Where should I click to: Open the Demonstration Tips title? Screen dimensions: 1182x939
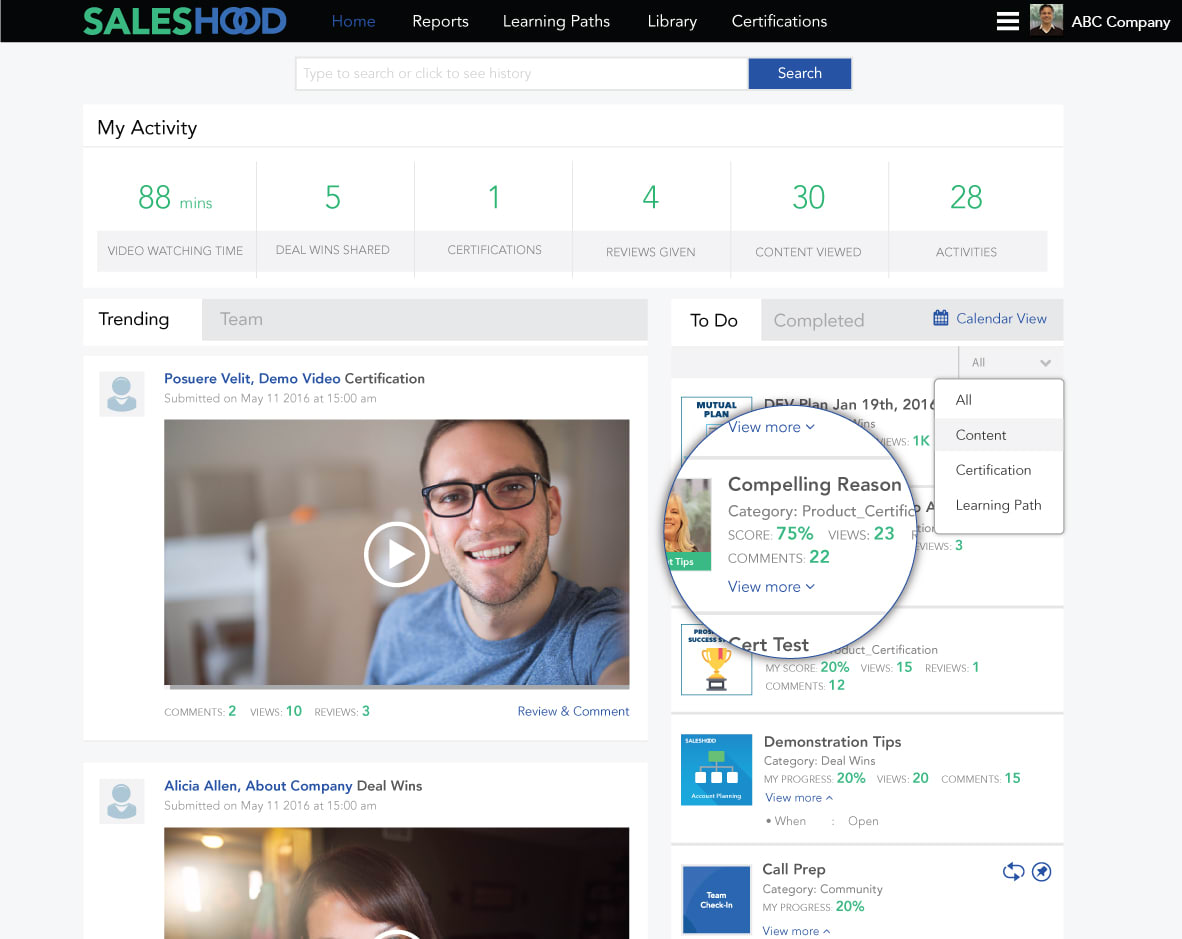click(x=832, y=742)
